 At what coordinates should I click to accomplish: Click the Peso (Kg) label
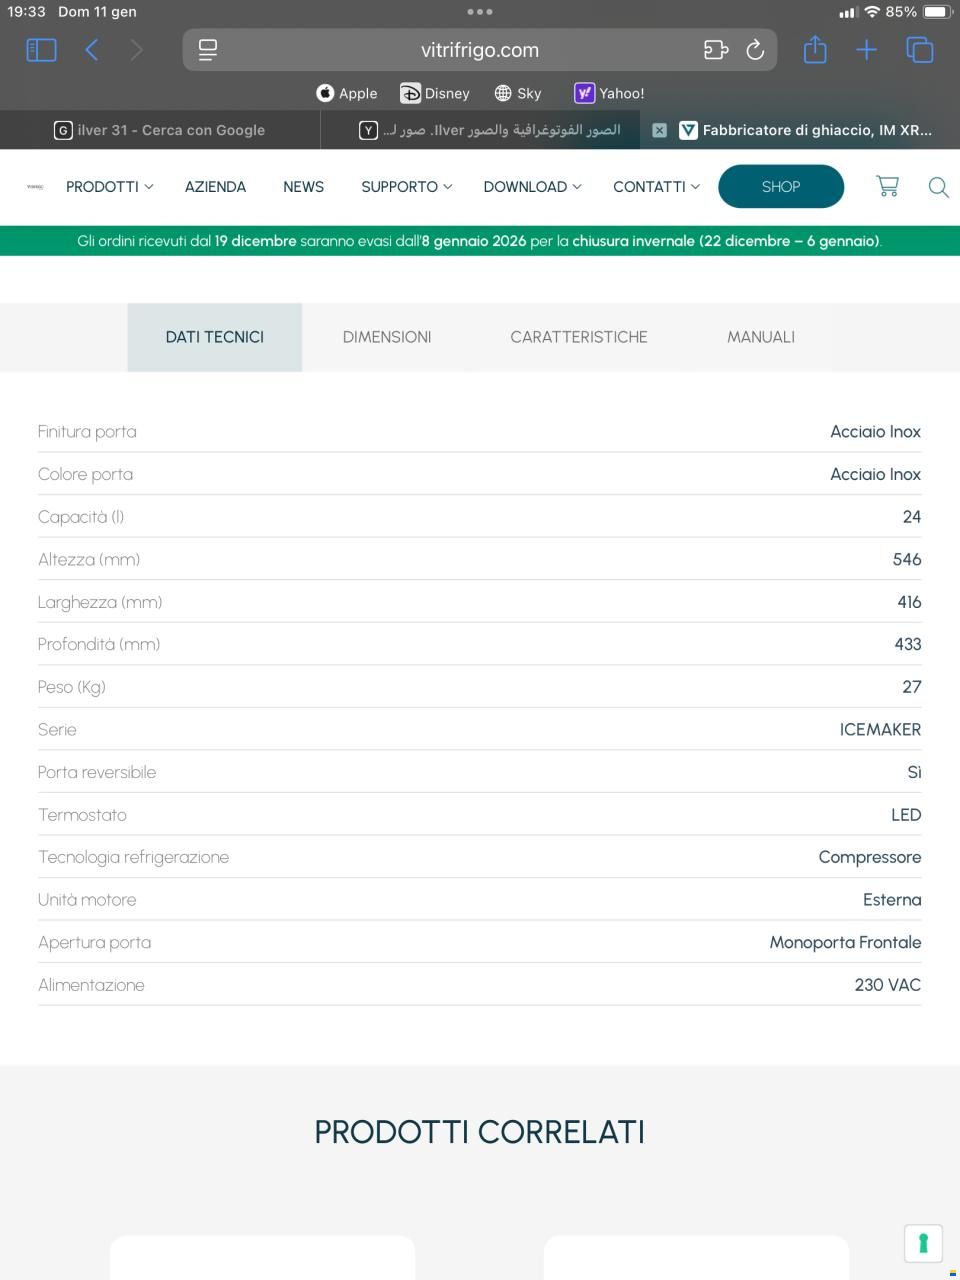point(72,687)
